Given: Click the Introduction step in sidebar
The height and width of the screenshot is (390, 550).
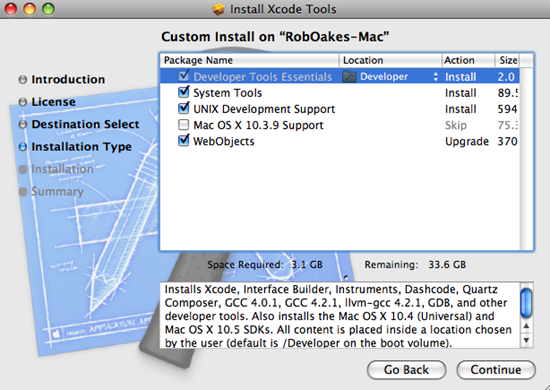Looking at the screenshot, I should click(x=68, y=79).
